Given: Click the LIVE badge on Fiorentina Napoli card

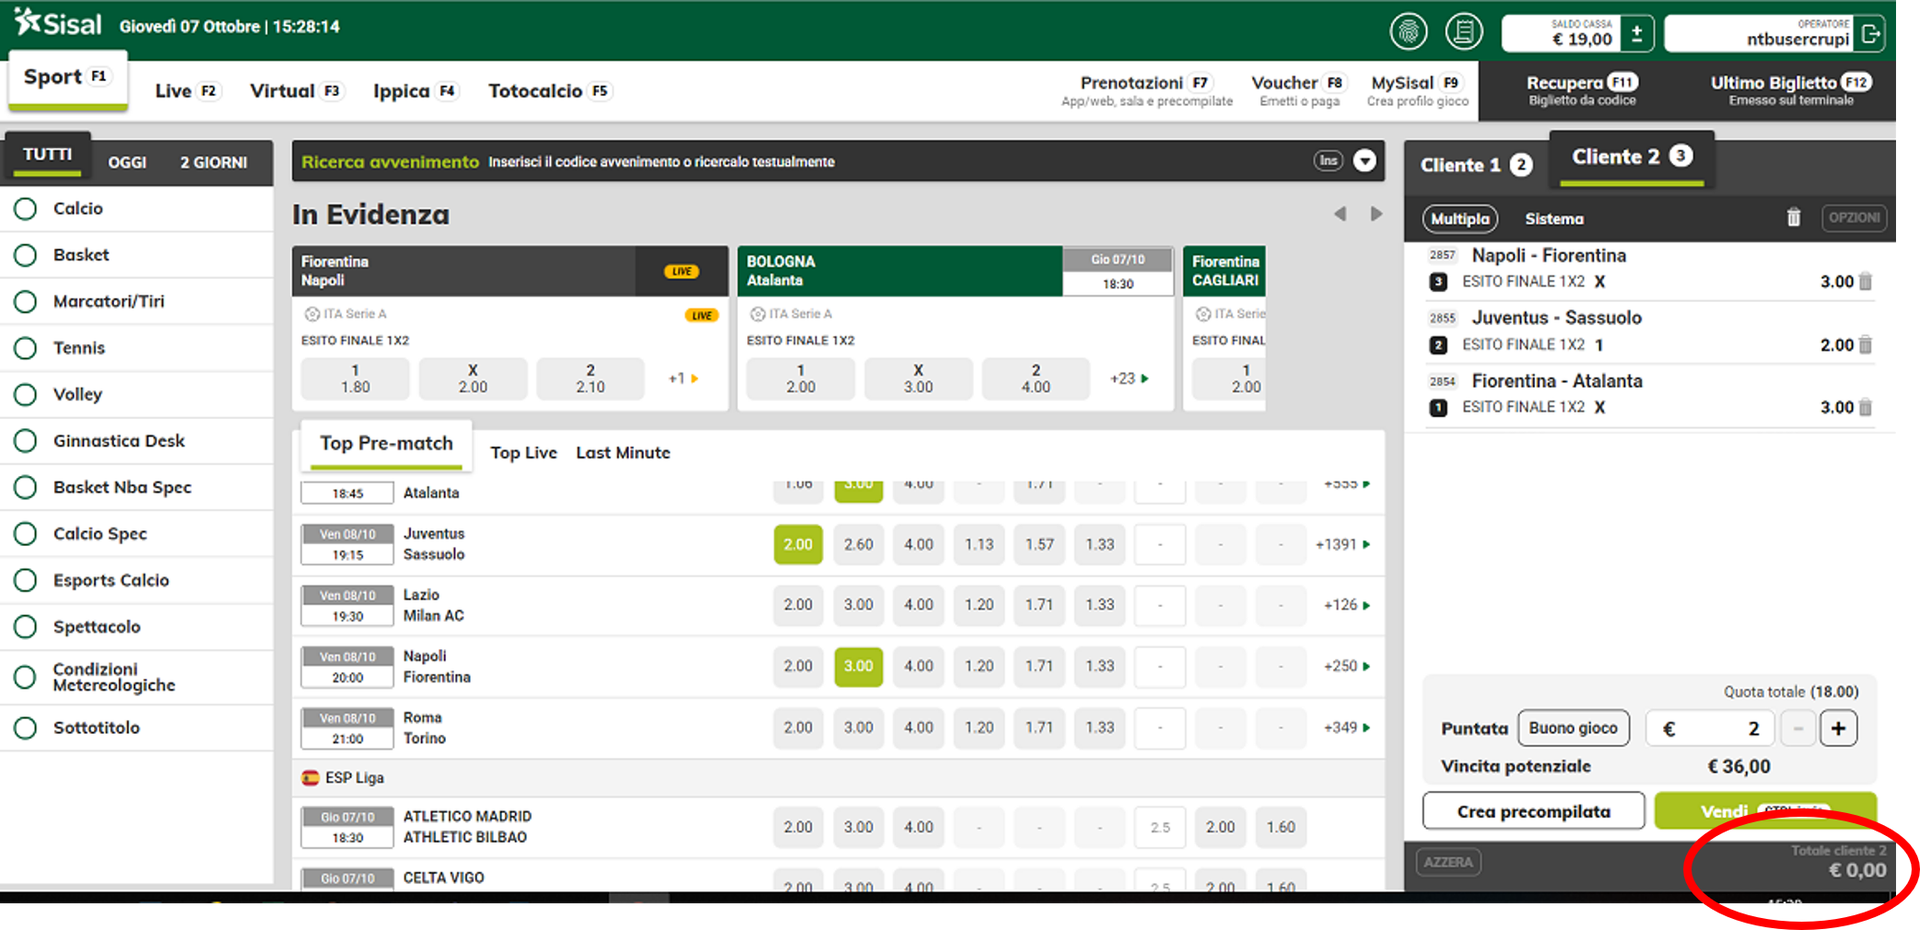Looking at the screenshot, I should point(682,271).
